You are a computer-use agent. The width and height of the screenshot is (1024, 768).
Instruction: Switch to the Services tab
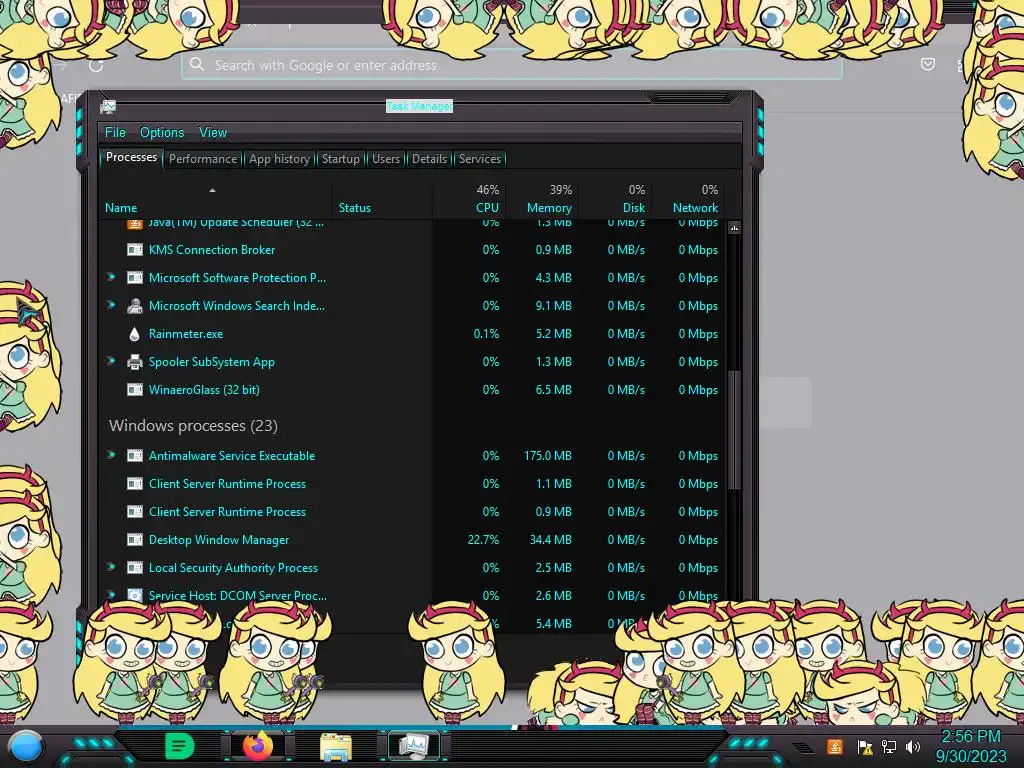(480, 159)
